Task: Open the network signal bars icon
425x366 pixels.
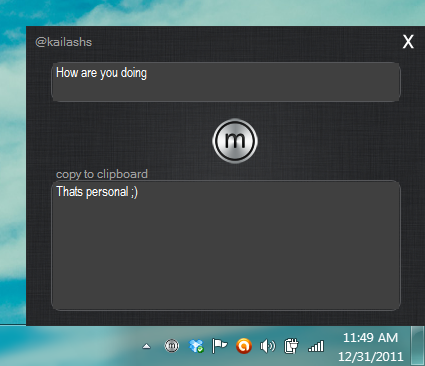Action: (x=316, y=346)
